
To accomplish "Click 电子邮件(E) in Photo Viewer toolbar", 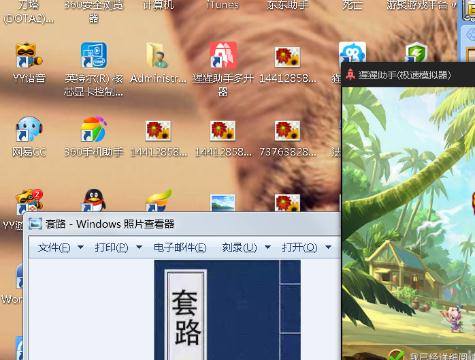I will point(180,247).
